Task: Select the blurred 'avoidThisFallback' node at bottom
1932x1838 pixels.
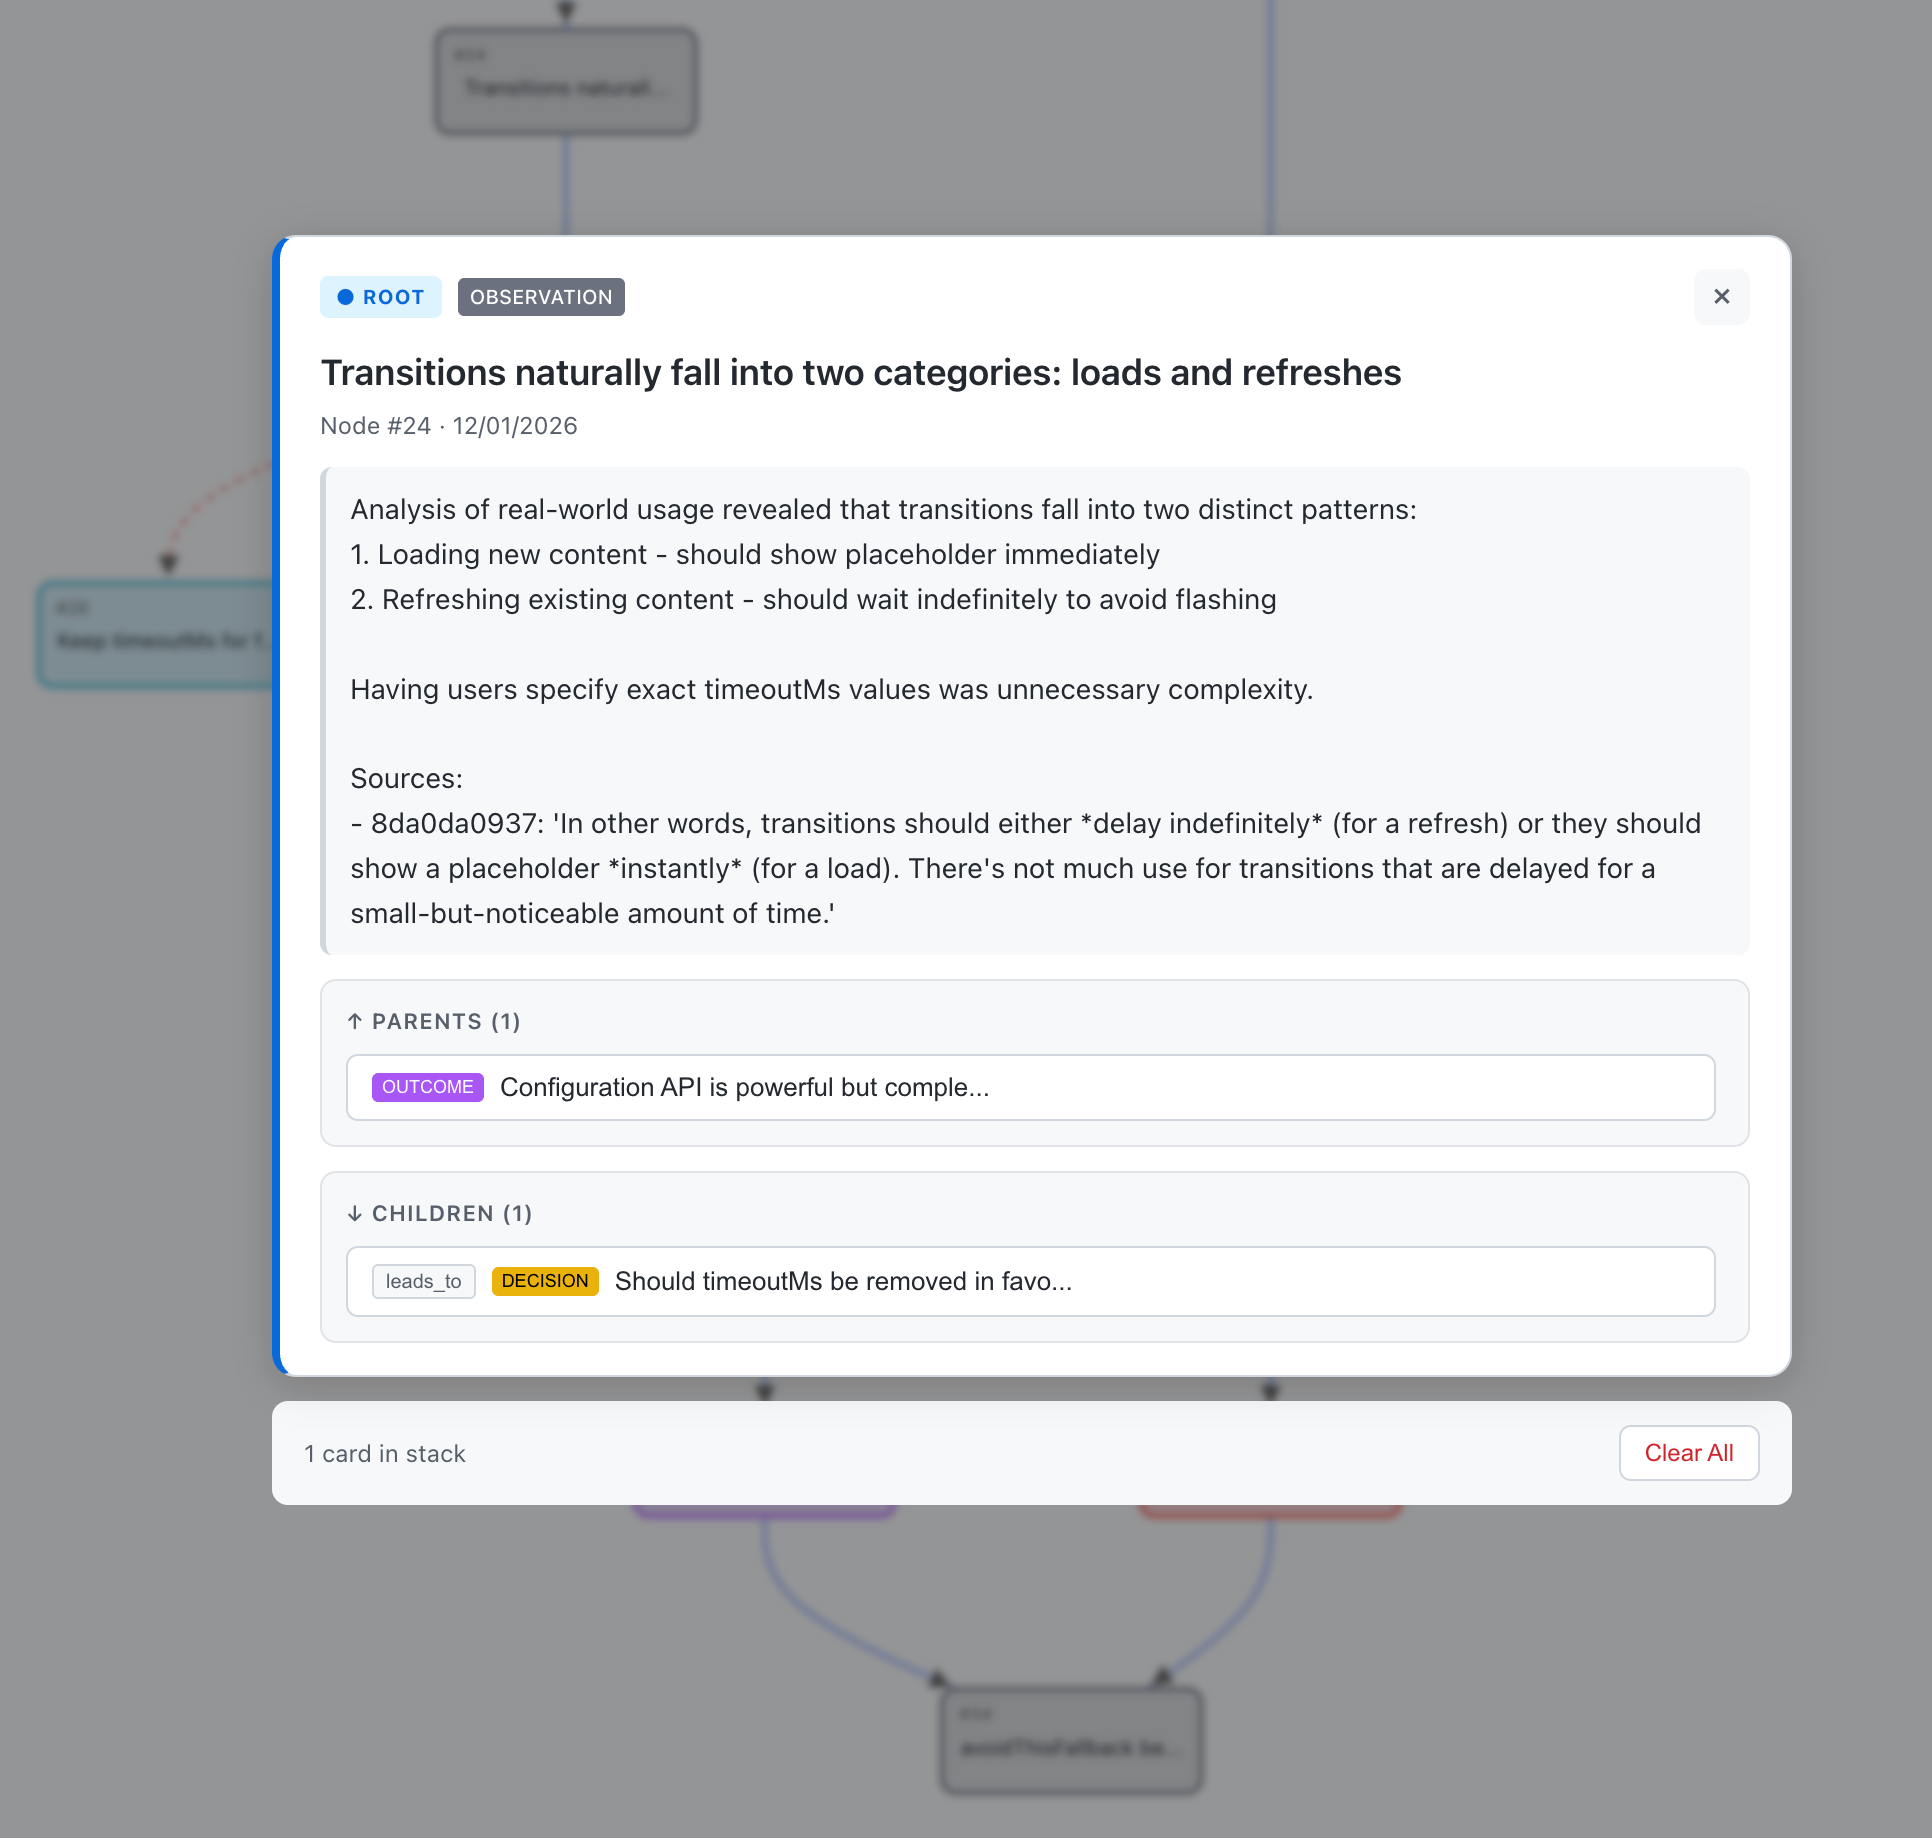Action: [1071, 1741]
